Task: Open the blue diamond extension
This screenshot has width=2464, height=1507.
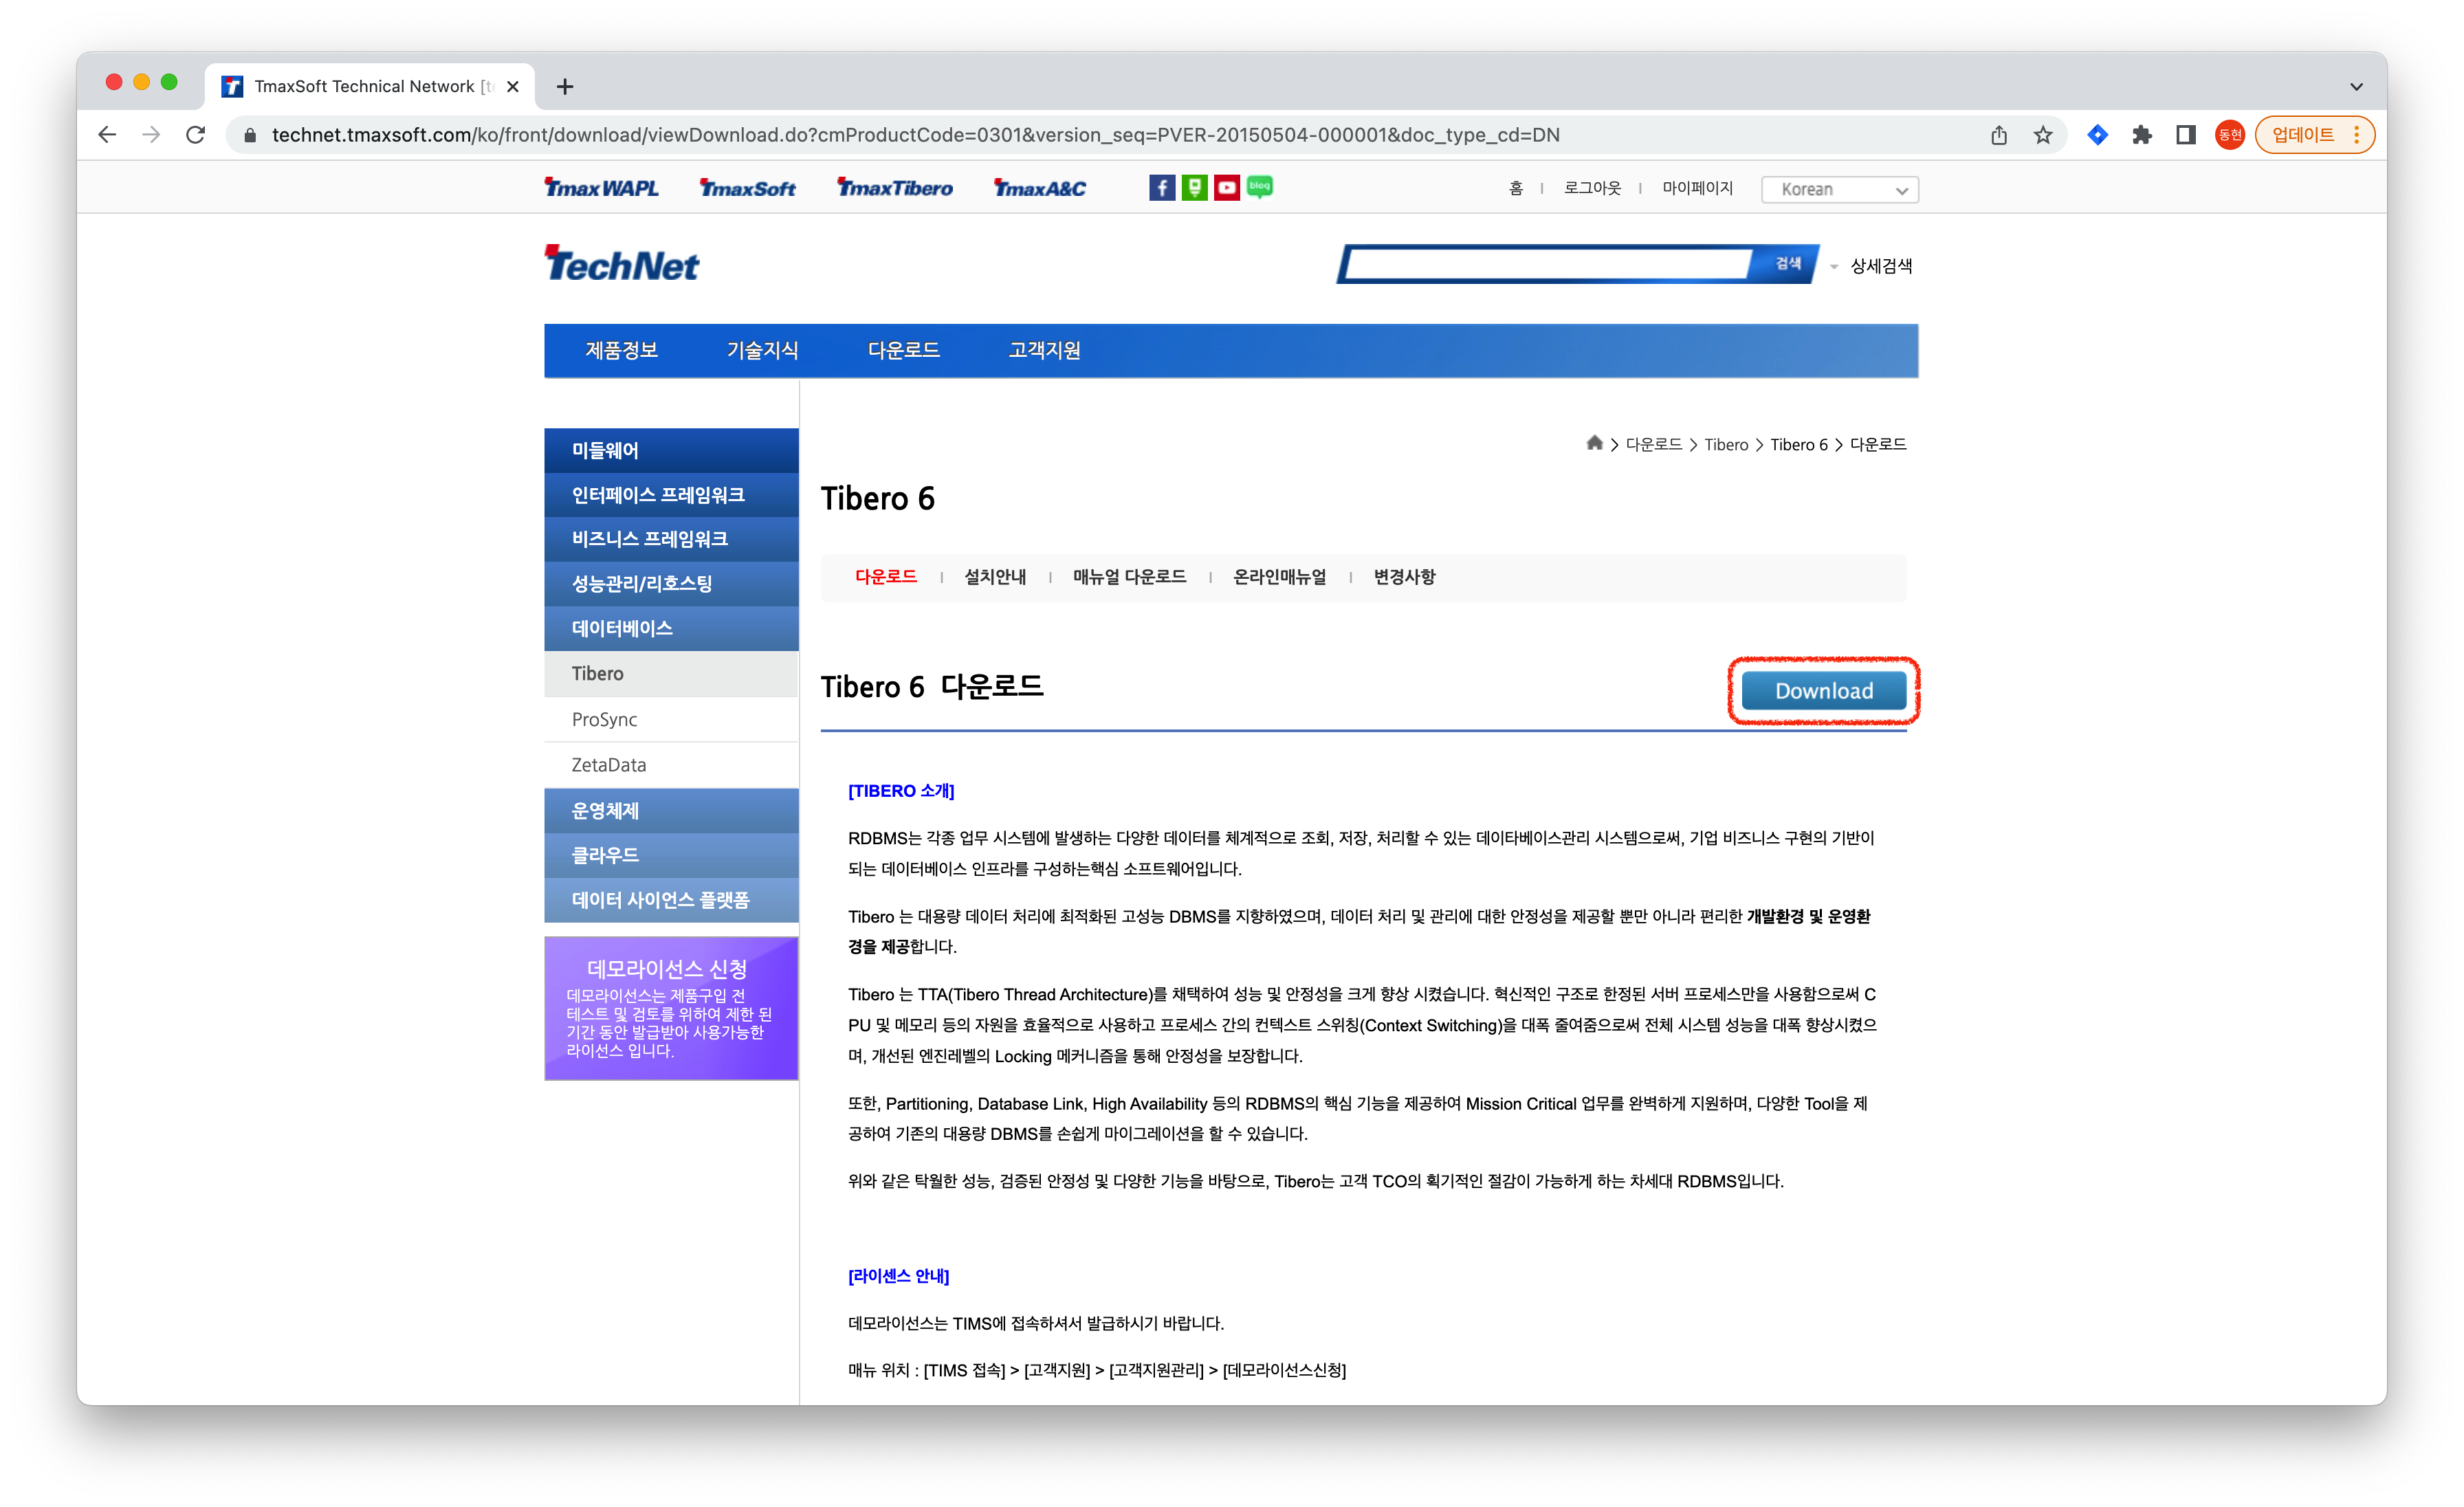Action: (2098, 135)
